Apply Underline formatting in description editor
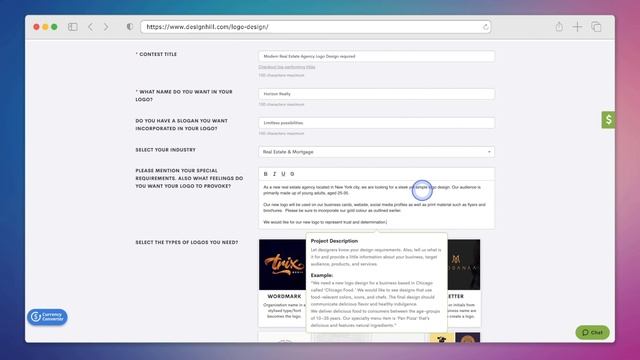This screenshot has width=640, height=360. point(283,174)
